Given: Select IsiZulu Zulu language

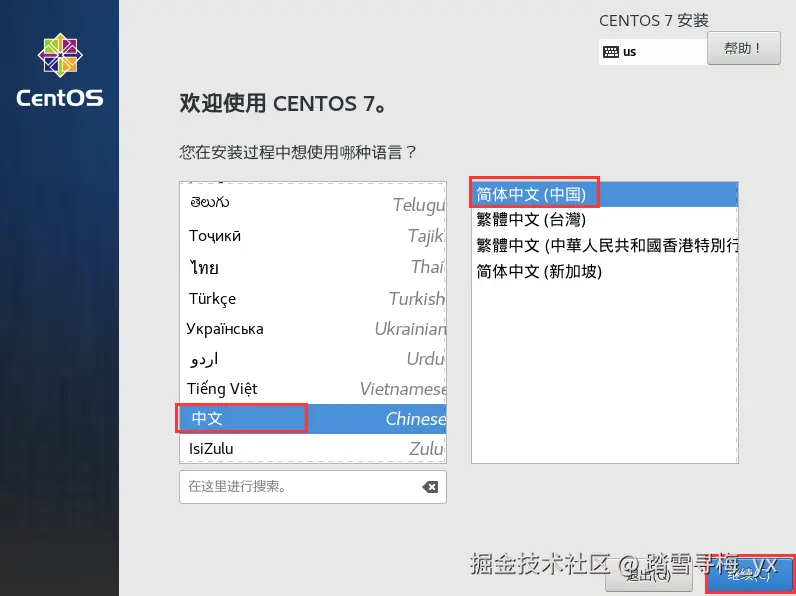Looking at the screenshot, I should [x=313, y=448].
